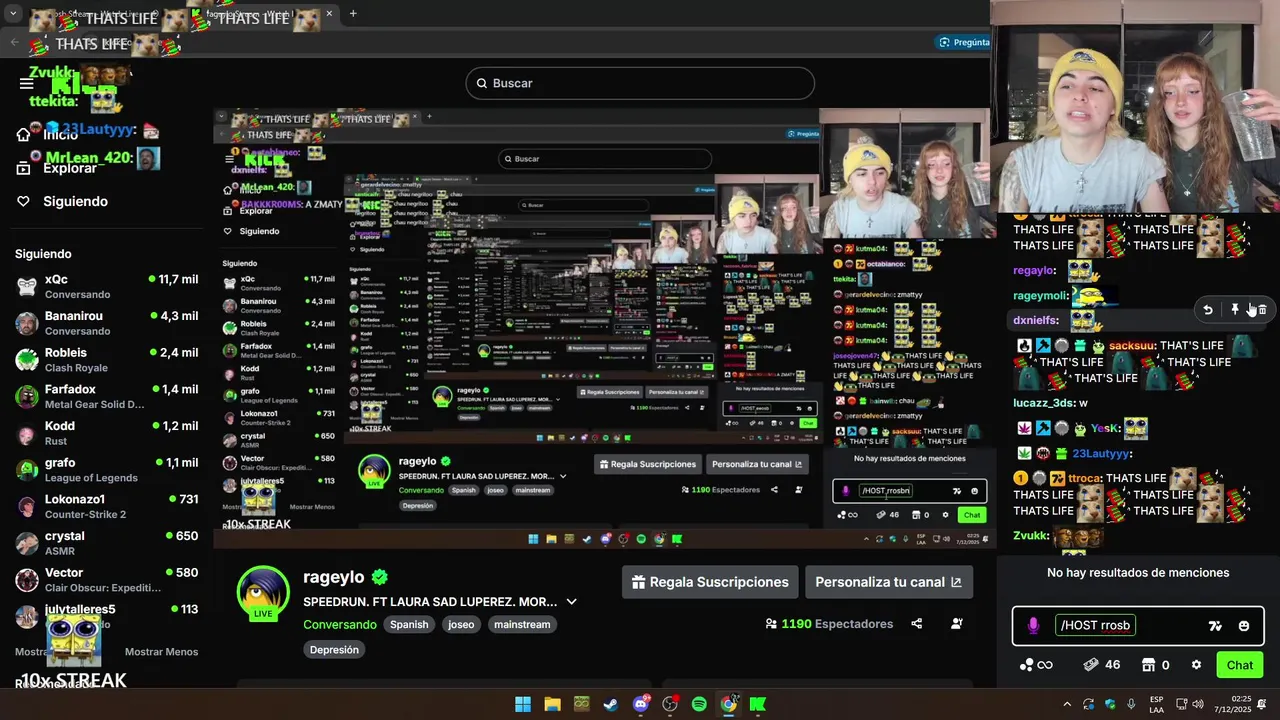Click regaylo username in chat
Viewport: 1280px width, 720px height.
[x=1034, y=270]
